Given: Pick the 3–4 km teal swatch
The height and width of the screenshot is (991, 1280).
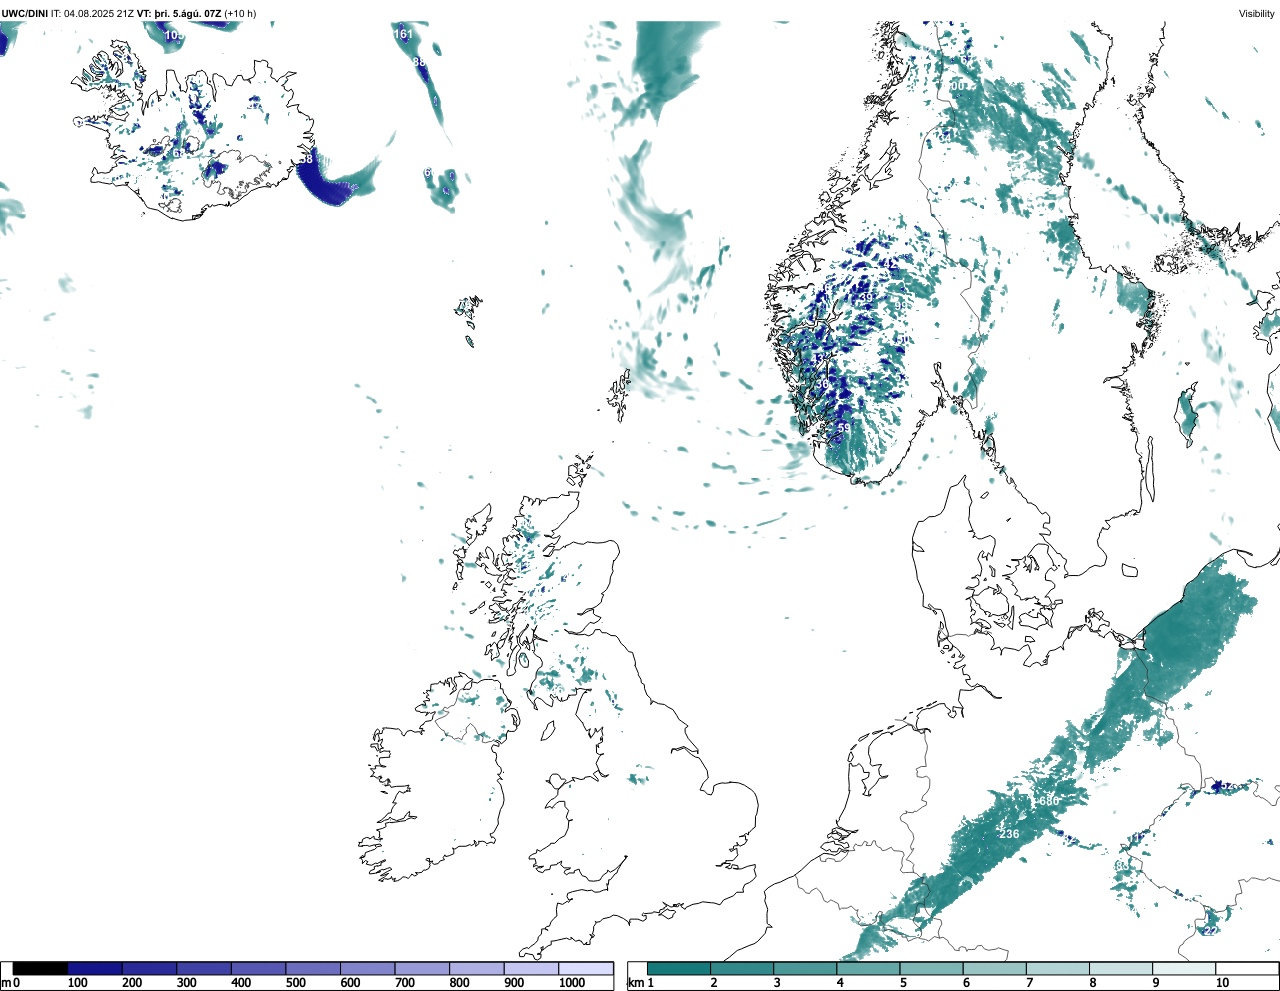Looking at the screenshot, I should [x=805, y=969].
